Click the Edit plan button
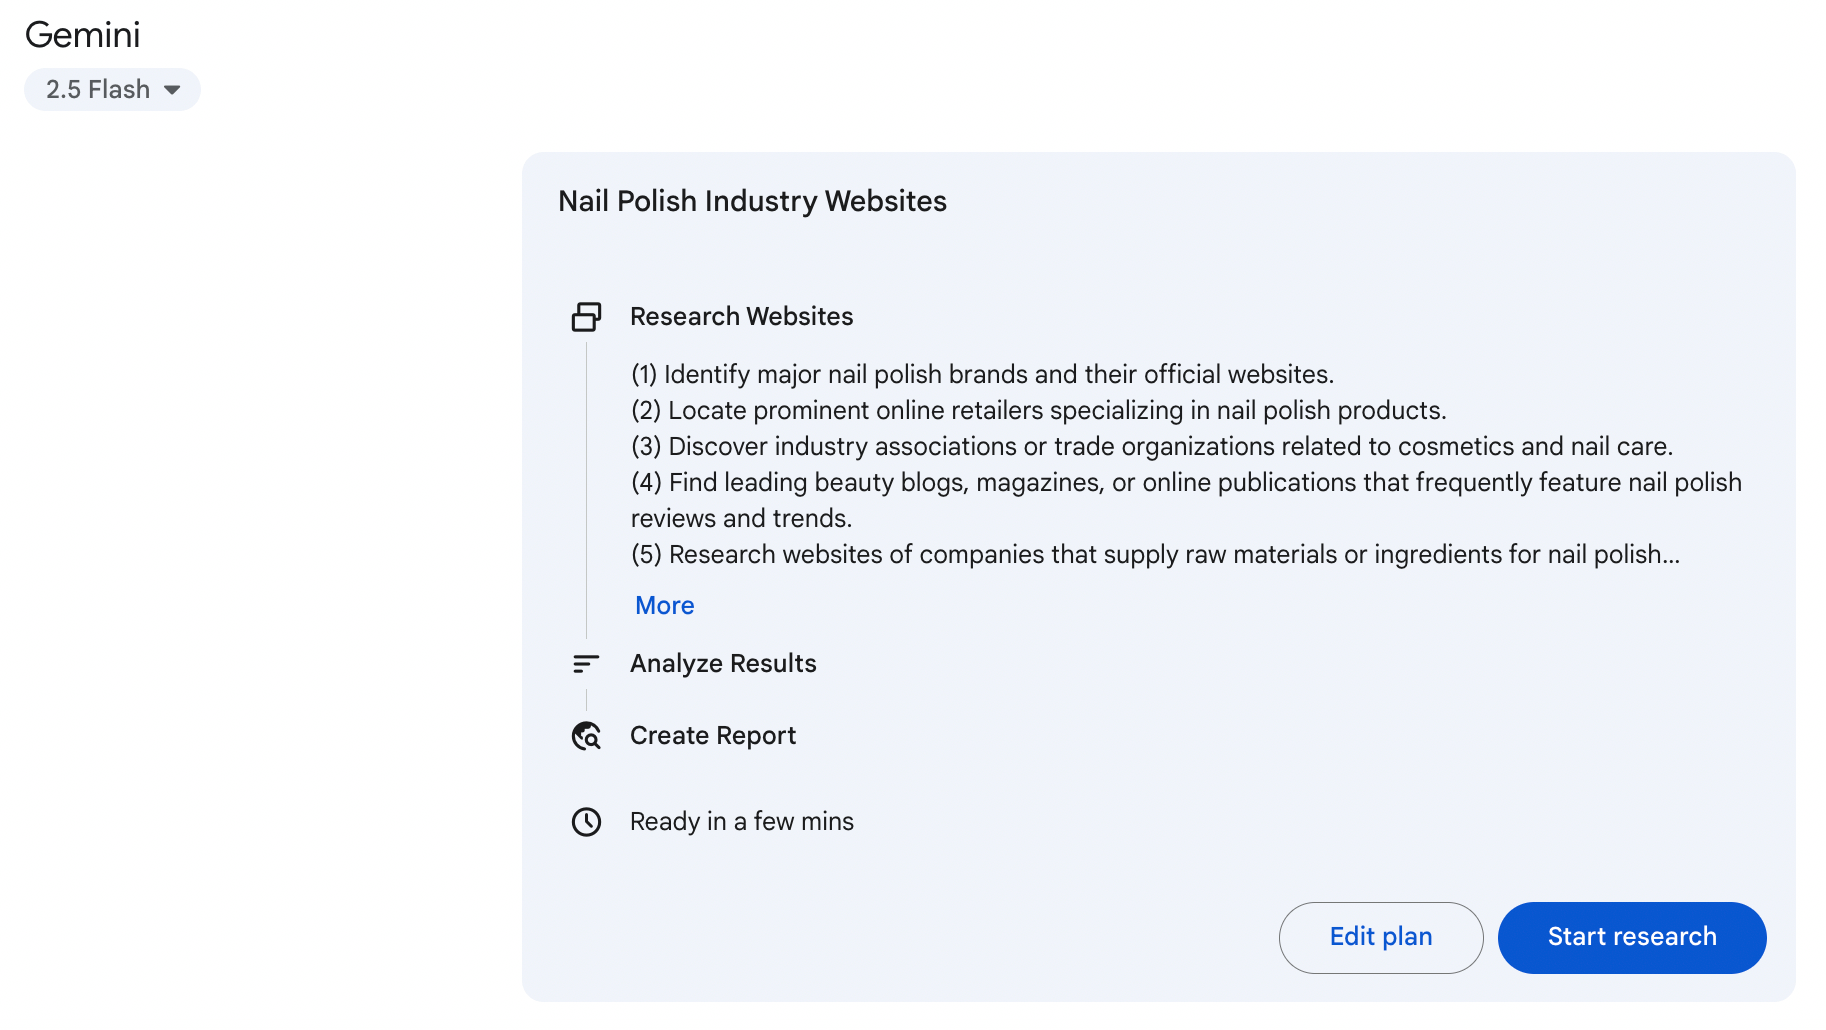The width and height of the screenshot is (1826, 1030). pos(1381,937)
